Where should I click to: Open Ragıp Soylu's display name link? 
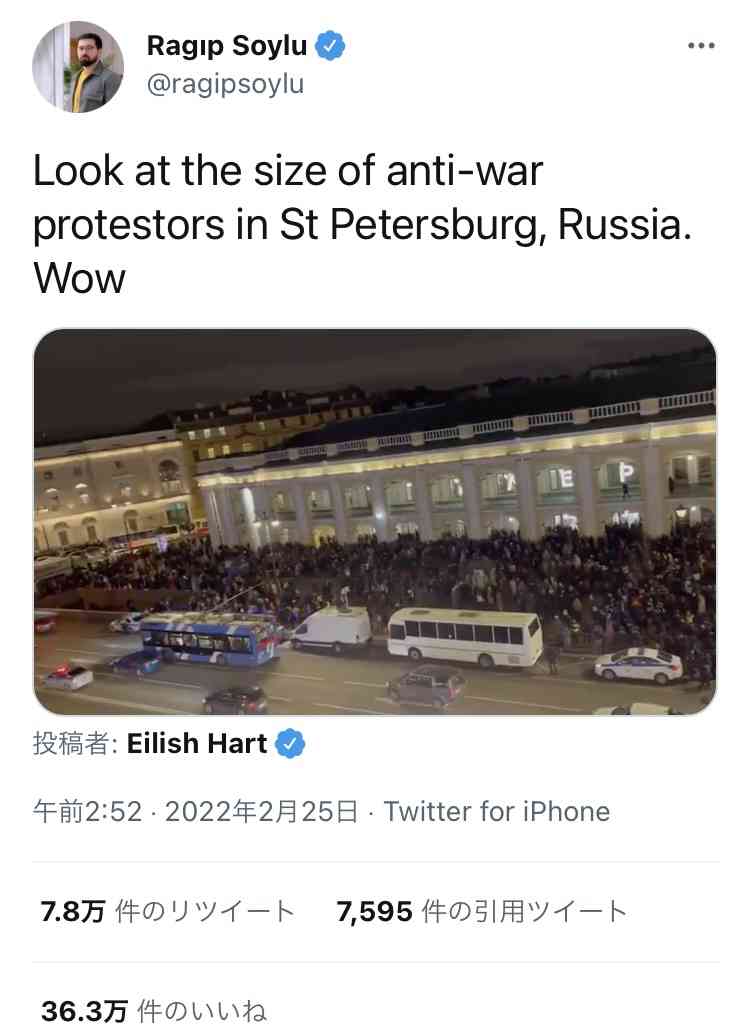pyautogui.click(x=227, y=46)
